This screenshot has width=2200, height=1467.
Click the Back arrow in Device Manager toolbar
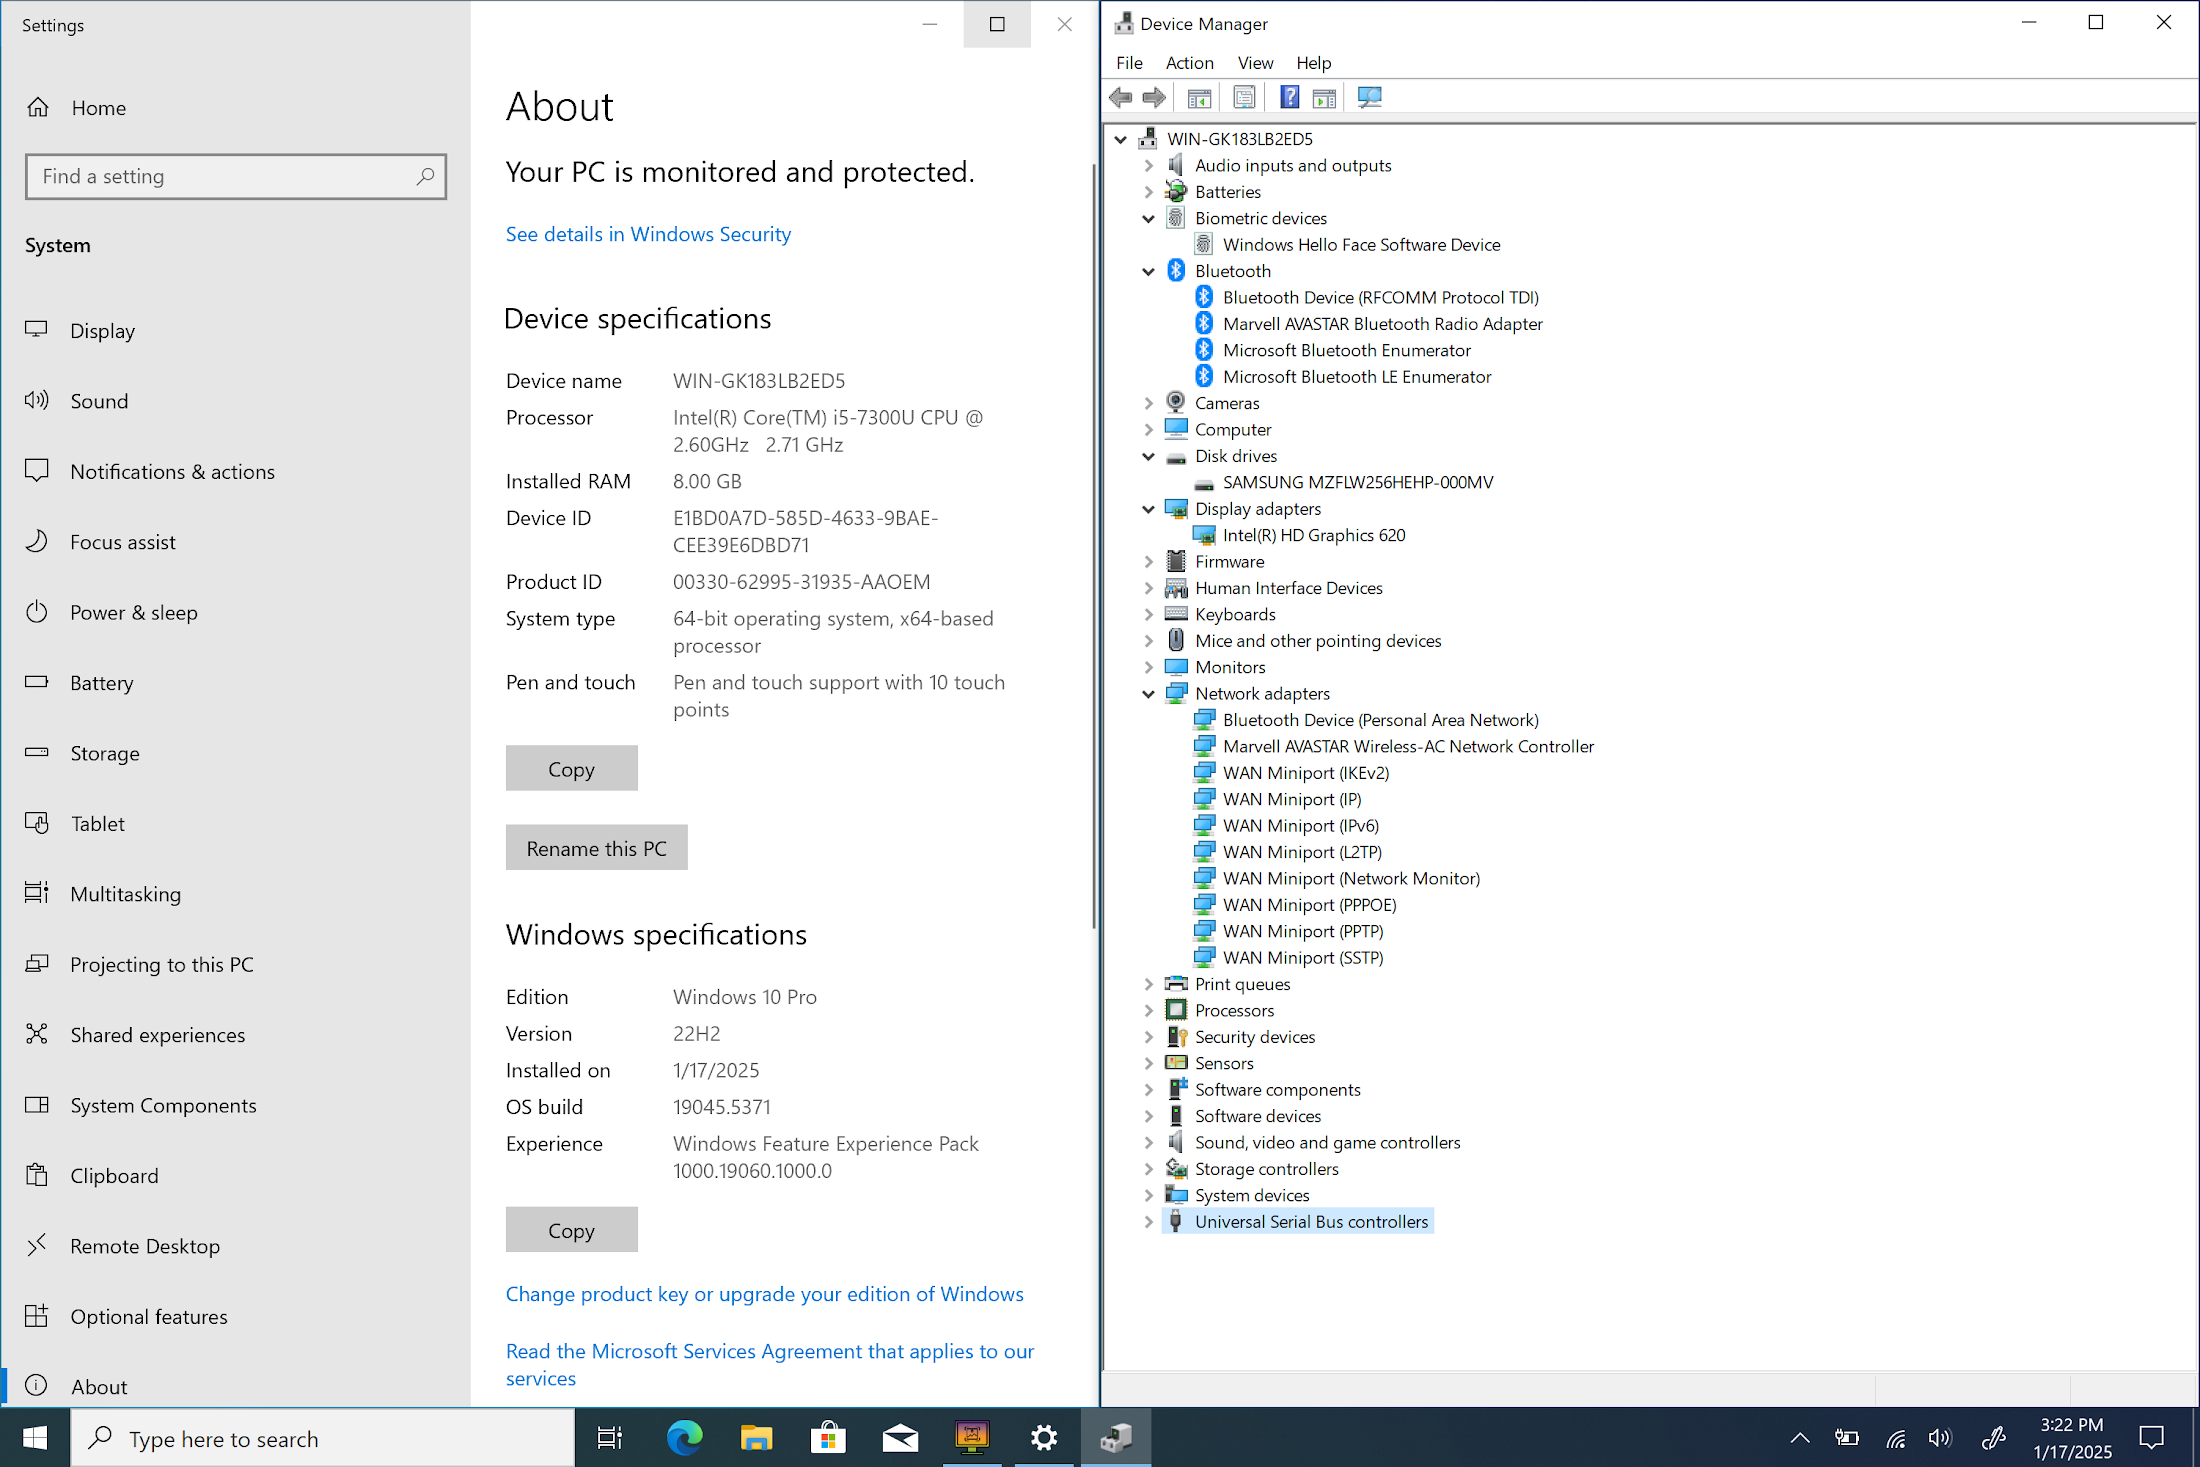(x=1121, y=97)
